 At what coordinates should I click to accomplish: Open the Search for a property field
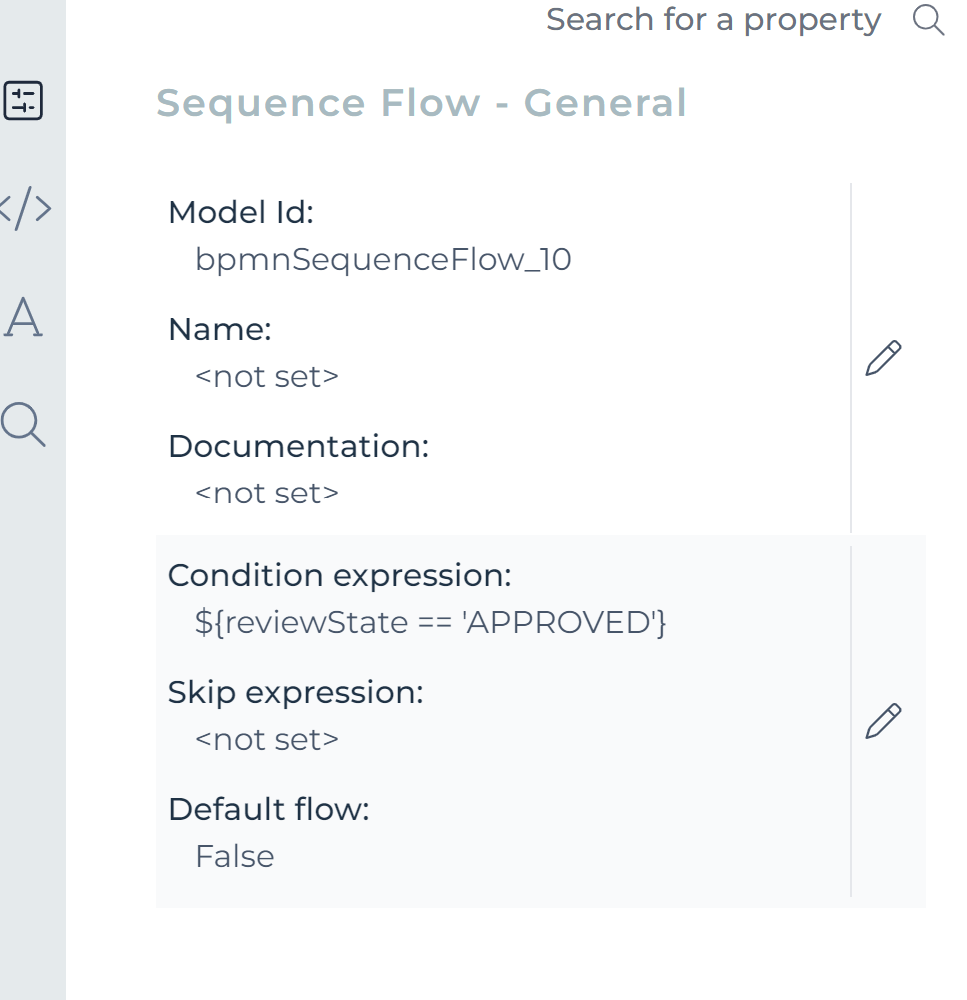tap(713, 19)
